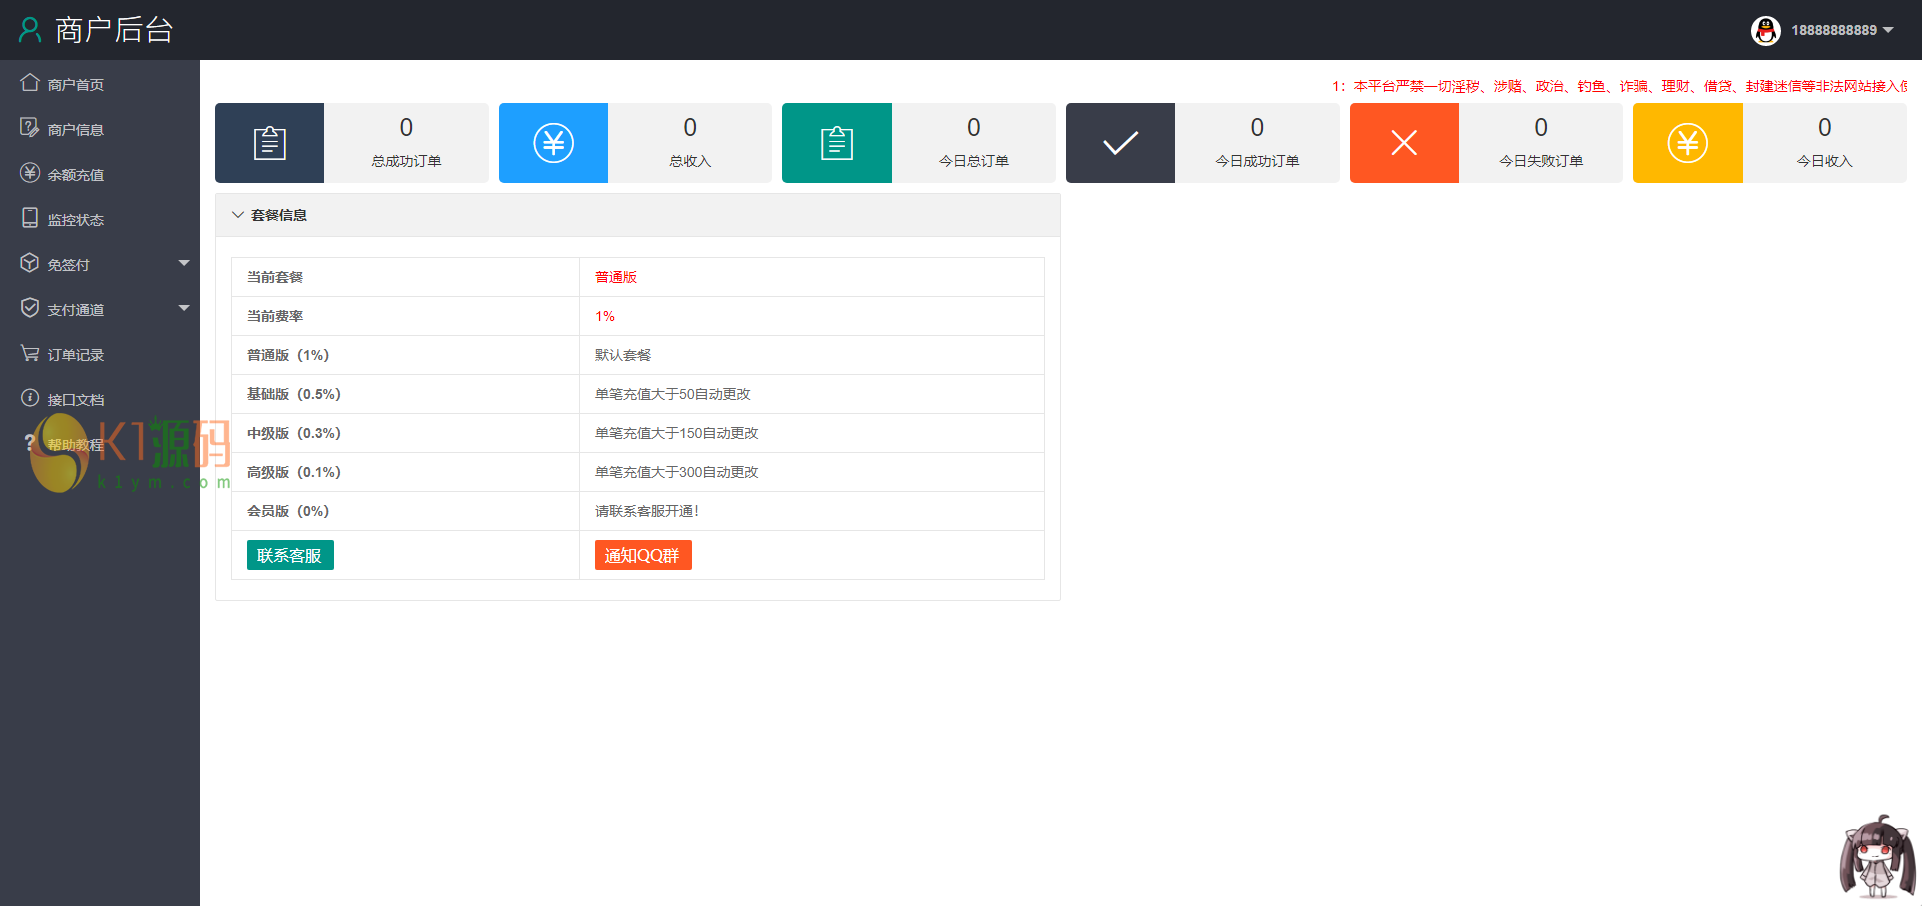Click the green 联系客服 button
Viewport: 1922px width, 906px height.
click(290, 555)
